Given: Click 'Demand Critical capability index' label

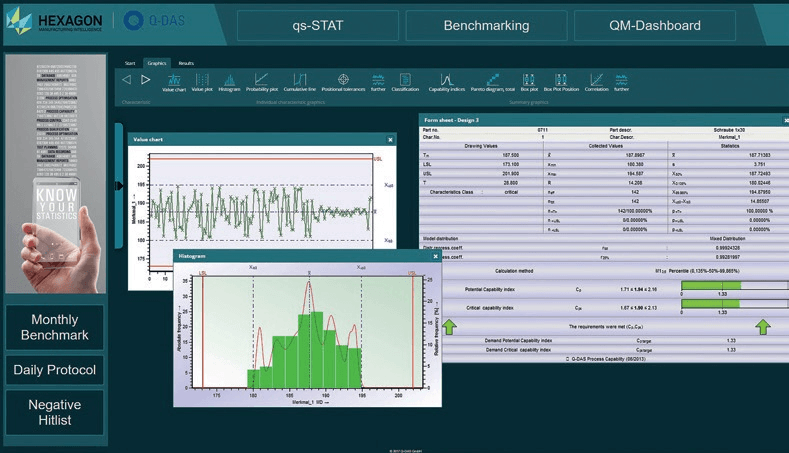Looking at the screenshot, I should [x=518, y=350].
